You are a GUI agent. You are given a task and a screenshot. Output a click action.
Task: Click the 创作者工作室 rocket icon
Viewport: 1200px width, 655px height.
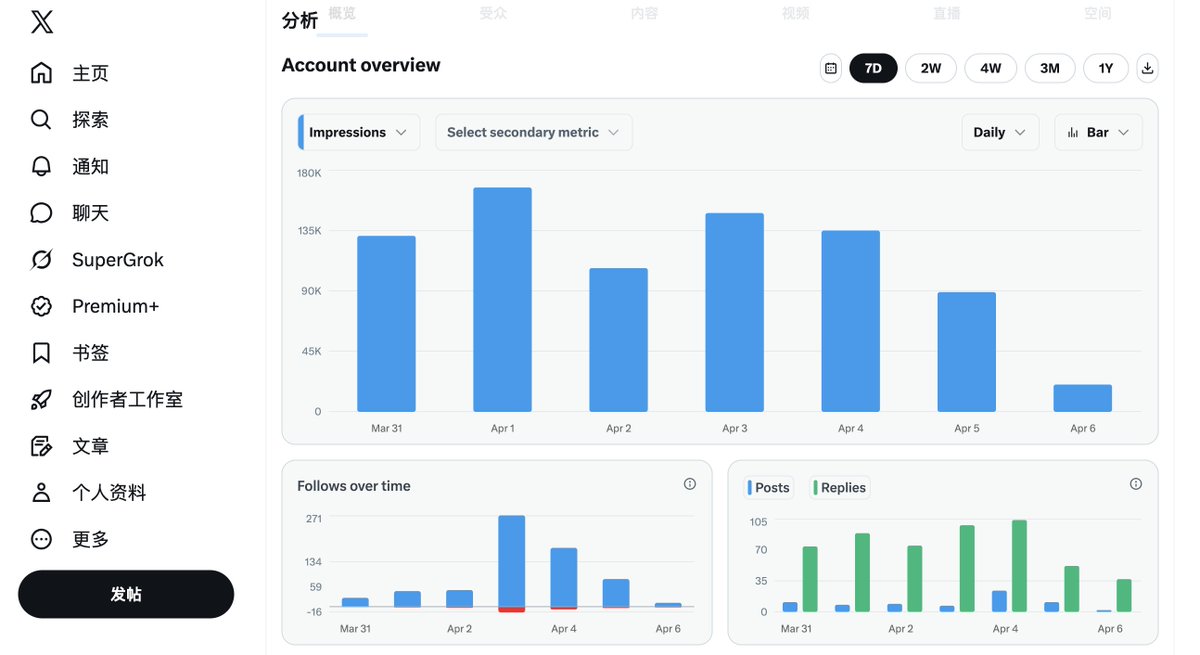pyautogui.click(x=41, y=400)
